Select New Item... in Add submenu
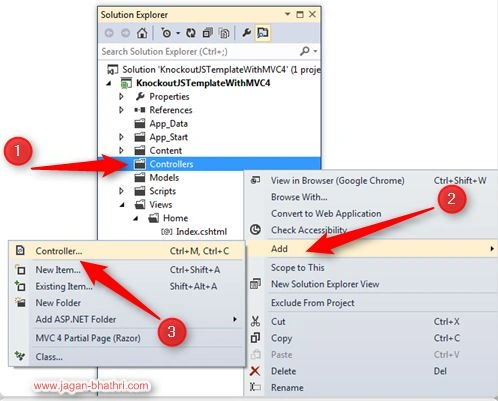The height and width of the screenshot is (401, 498). click(126, 270)
